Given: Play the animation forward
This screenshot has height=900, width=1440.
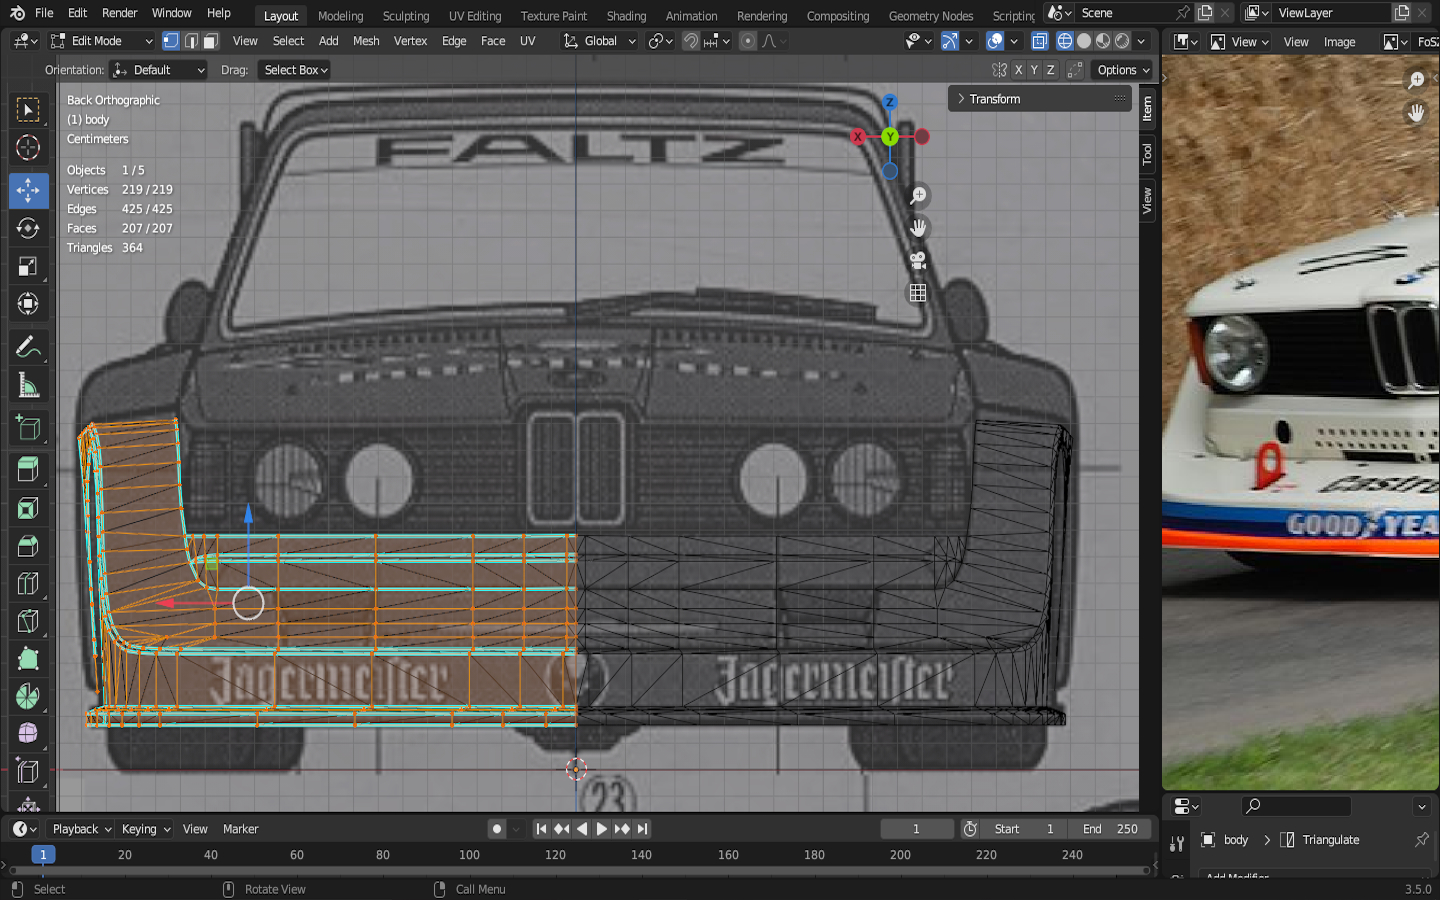Looking at the screenshot, I should 602,829.
